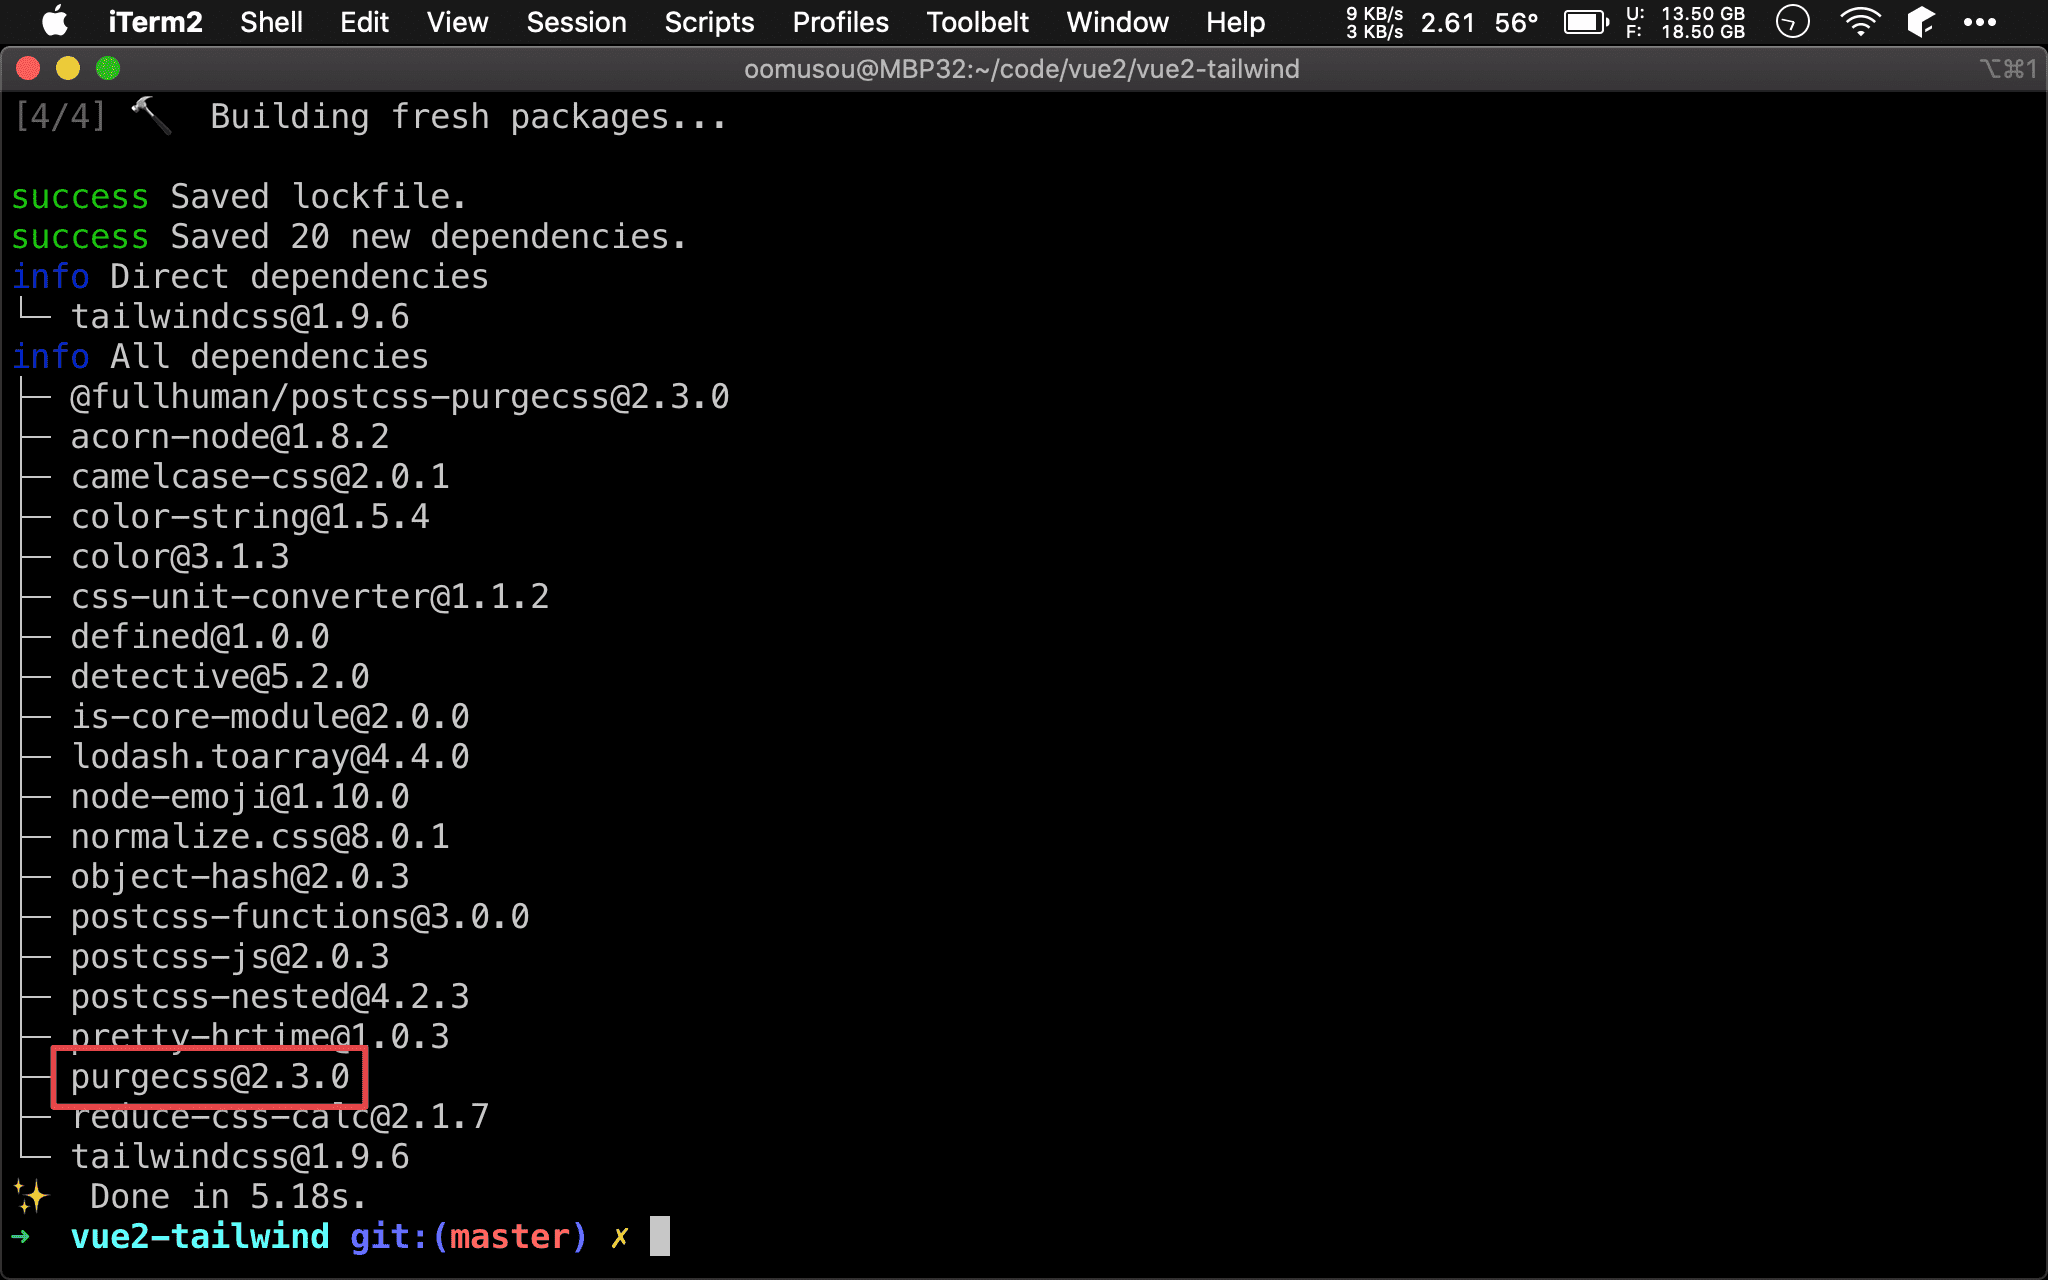Viewport: 2048px width, 1280px height.
Task: Close the iTerm2 window with red button
Action: click(x=28, y=68)
